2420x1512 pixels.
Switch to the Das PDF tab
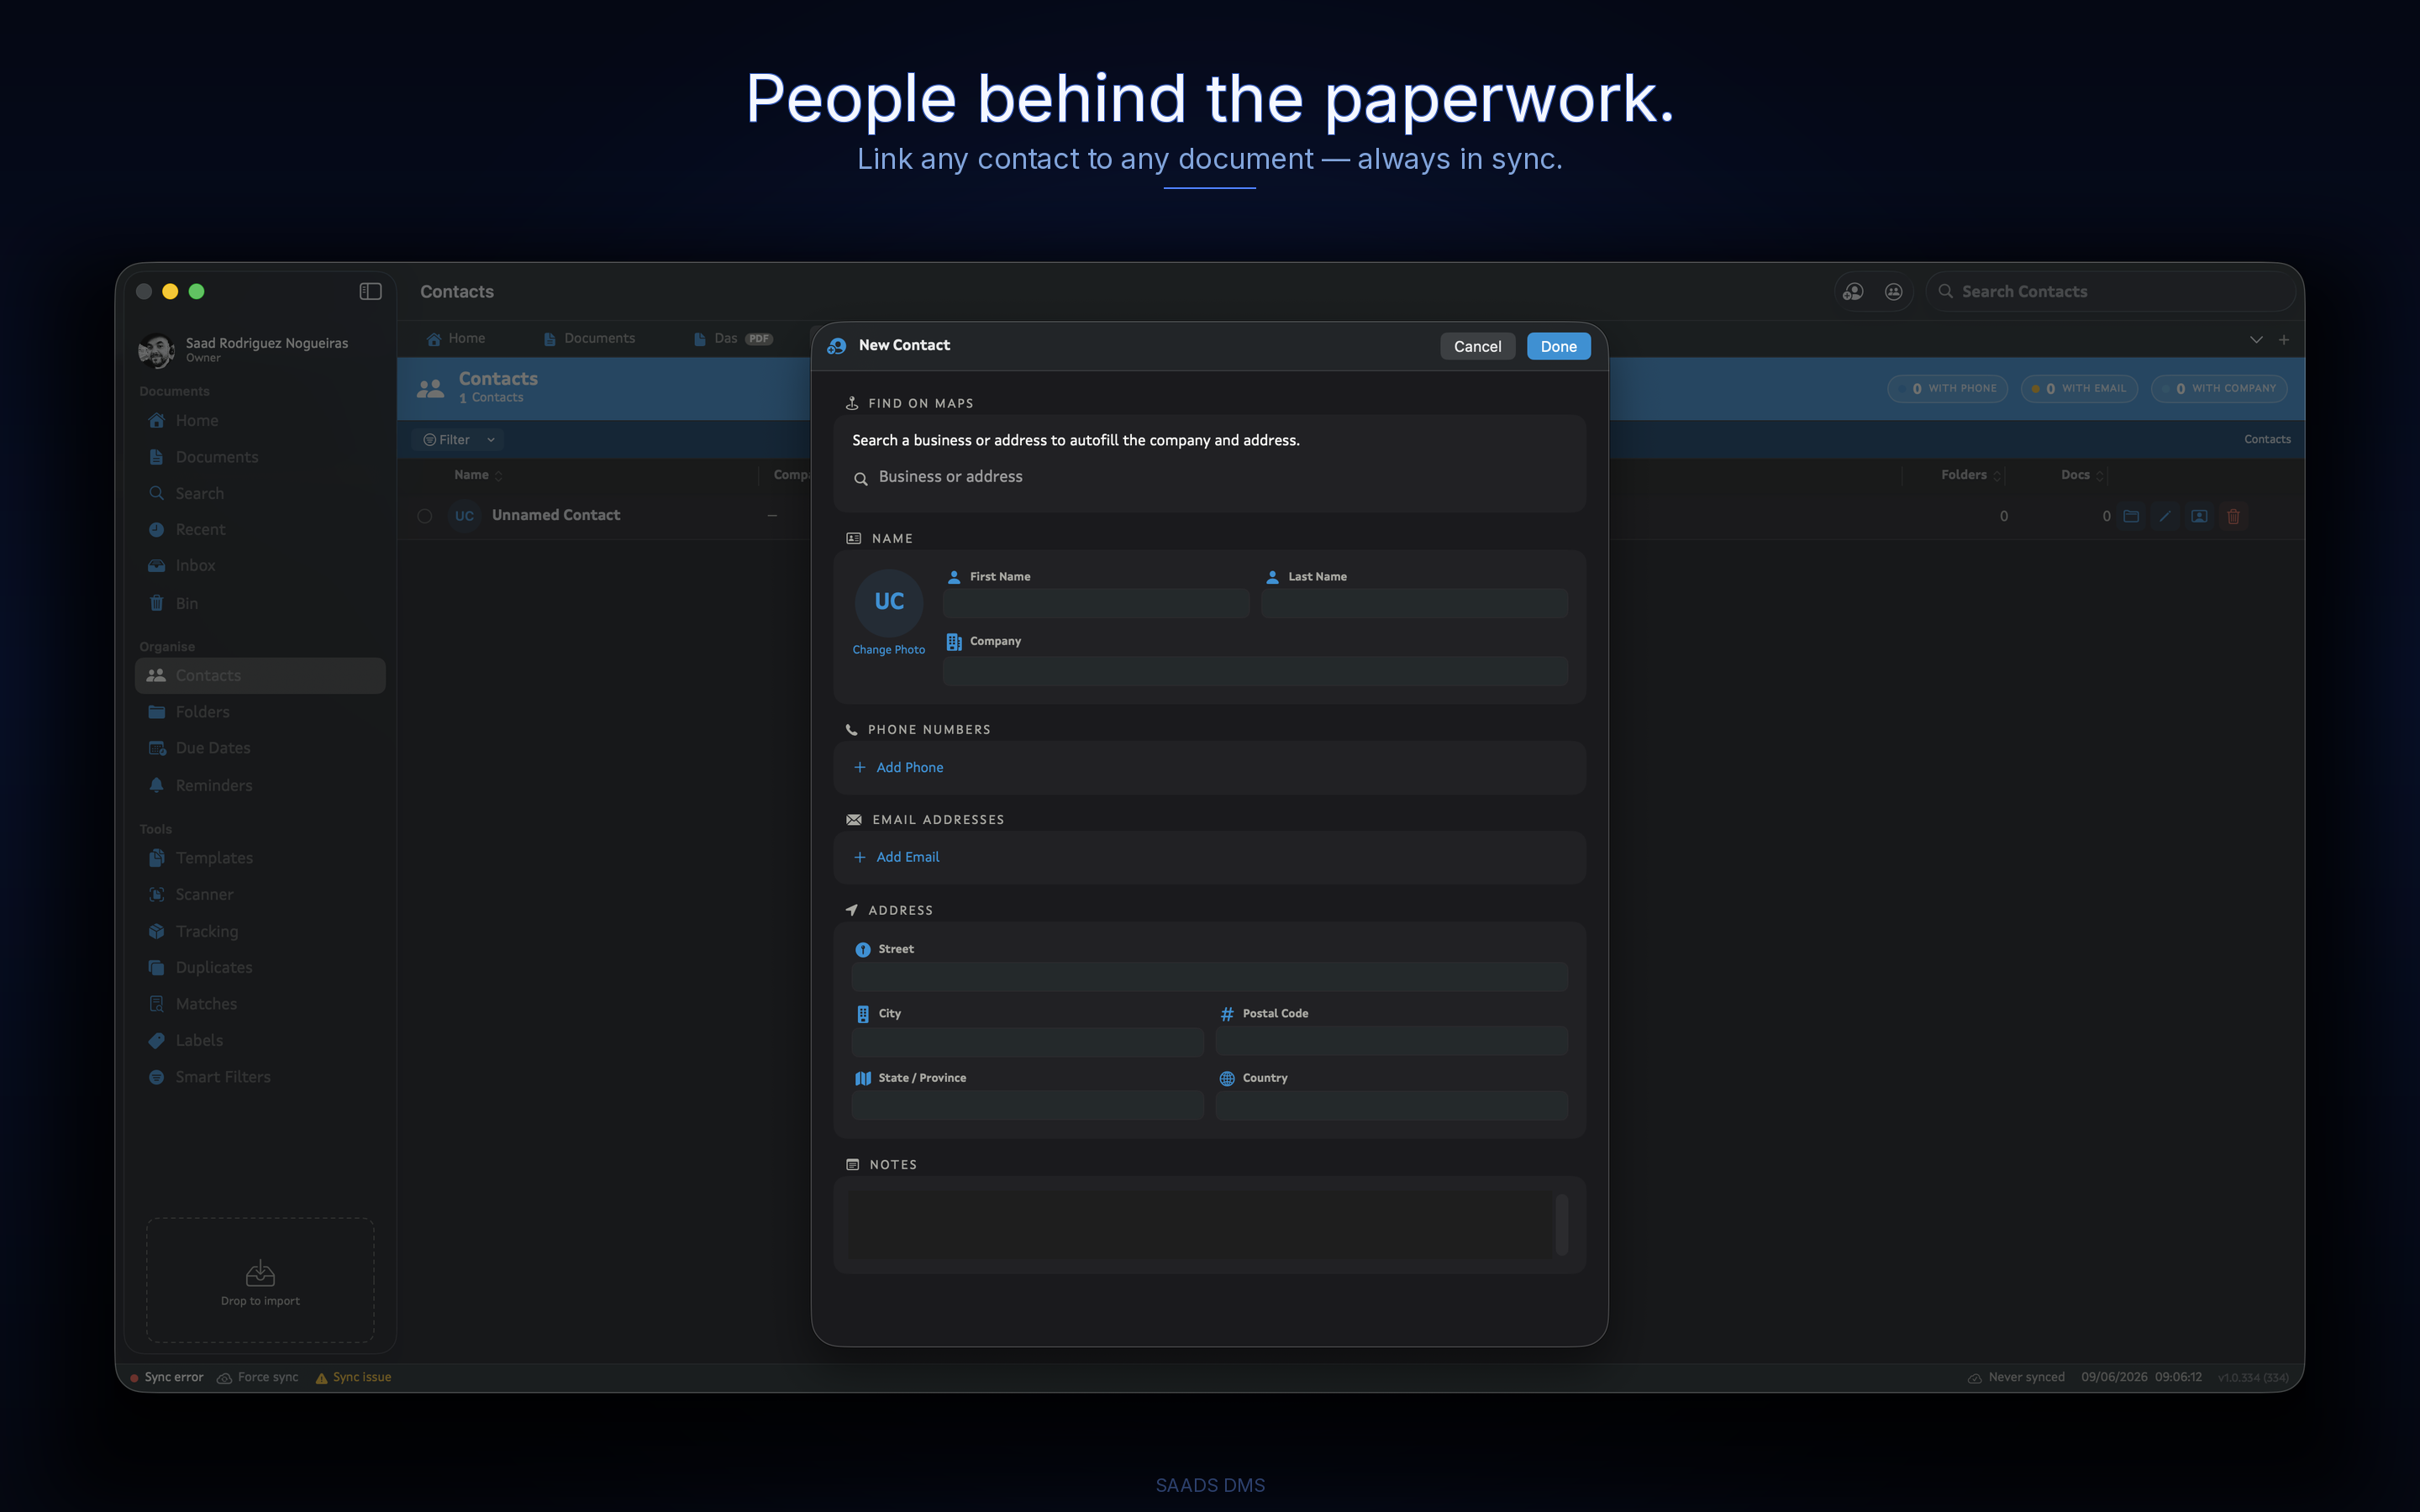pos(733,339)
